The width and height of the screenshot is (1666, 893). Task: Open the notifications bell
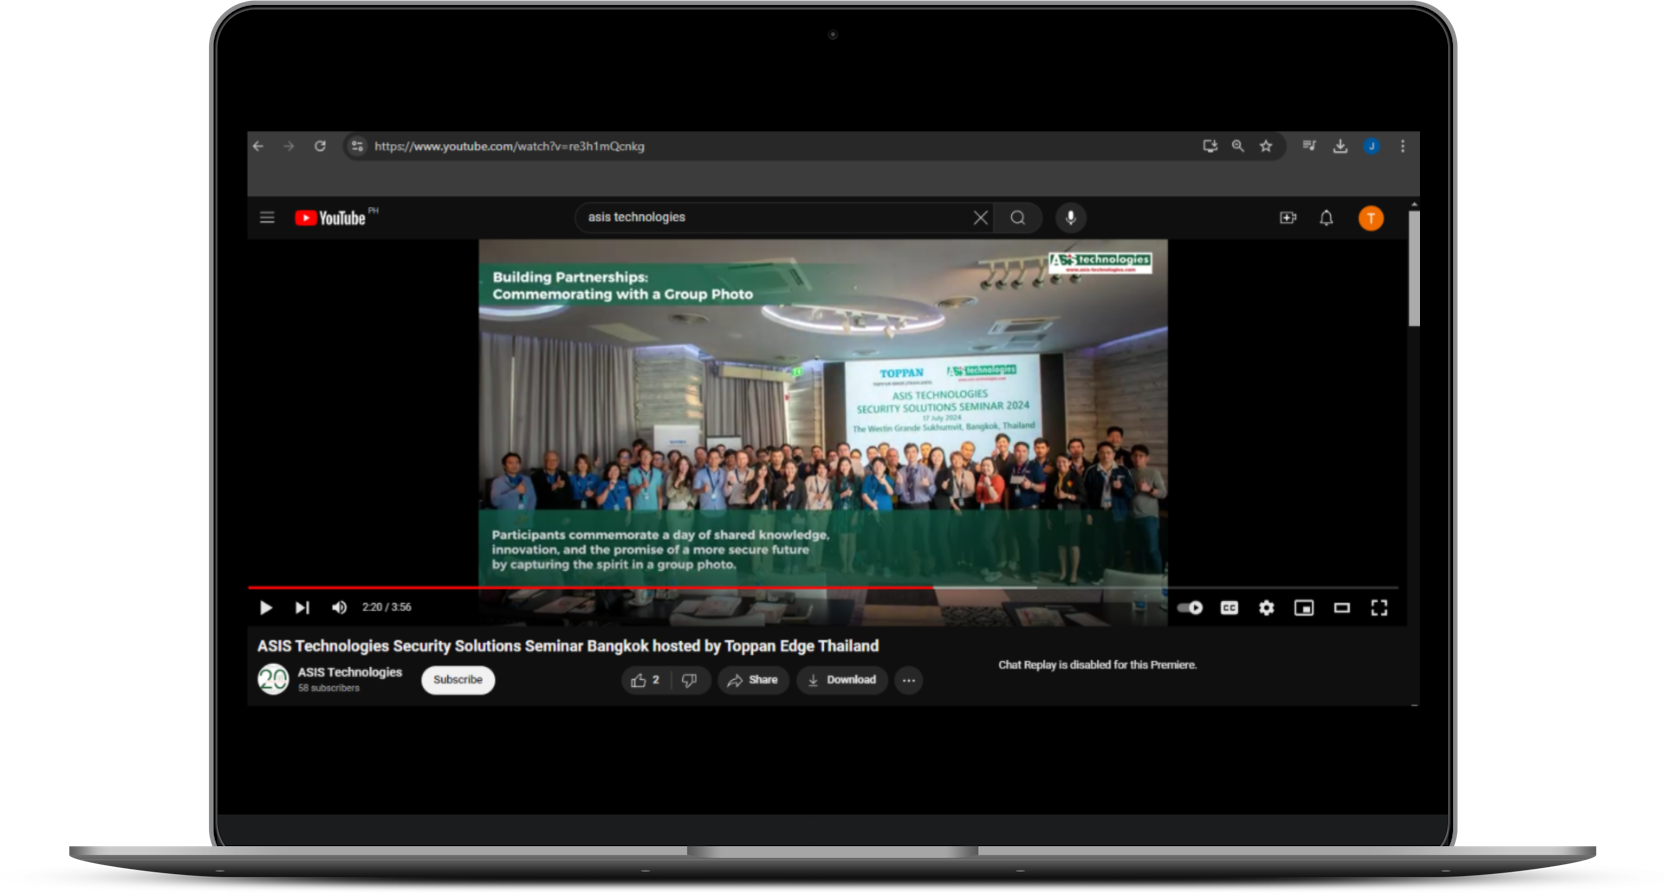[1326, 217]
